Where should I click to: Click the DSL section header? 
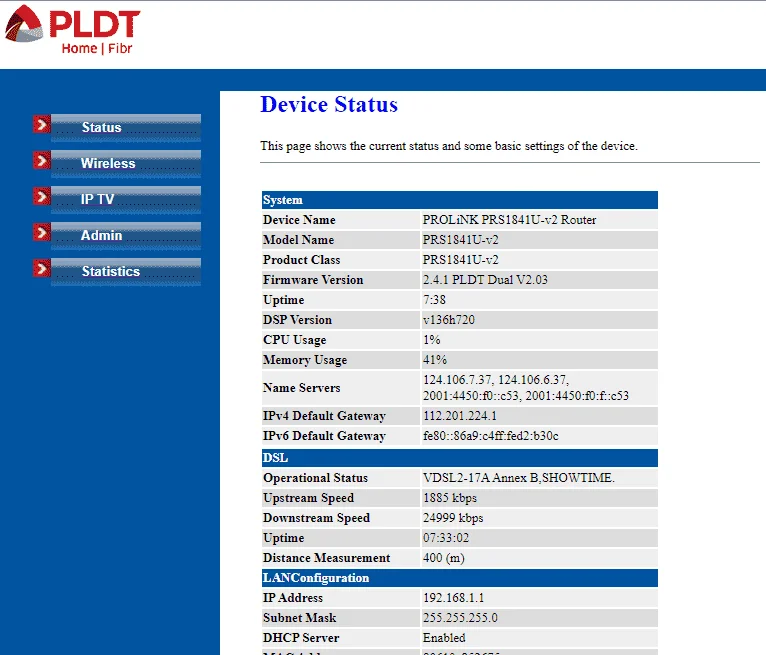pos(460,458)
